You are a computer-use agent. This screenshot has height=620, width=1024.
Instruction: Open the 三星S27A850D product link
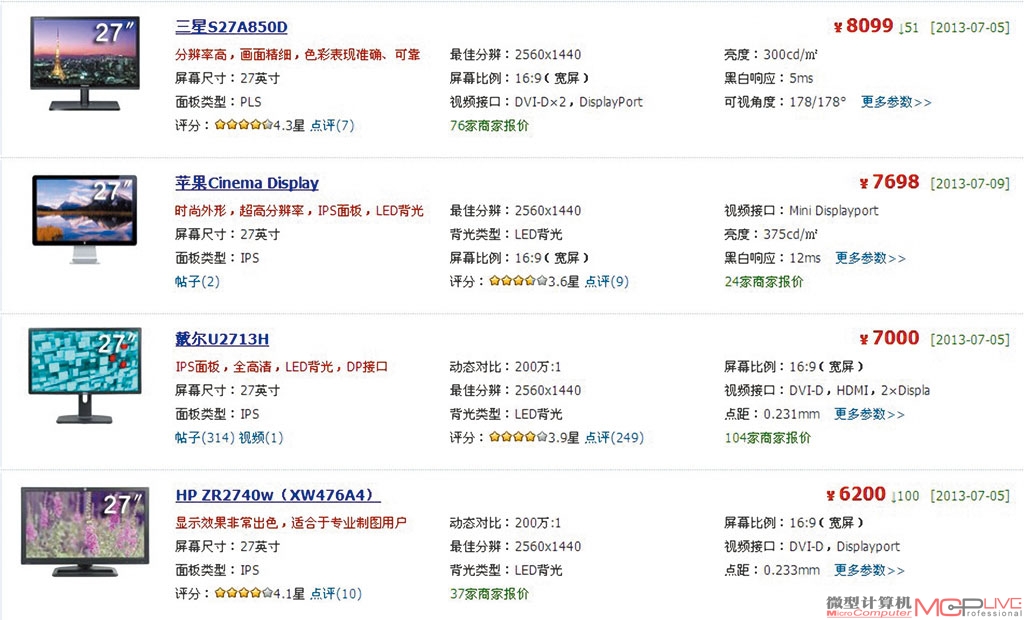click(231, 27)
